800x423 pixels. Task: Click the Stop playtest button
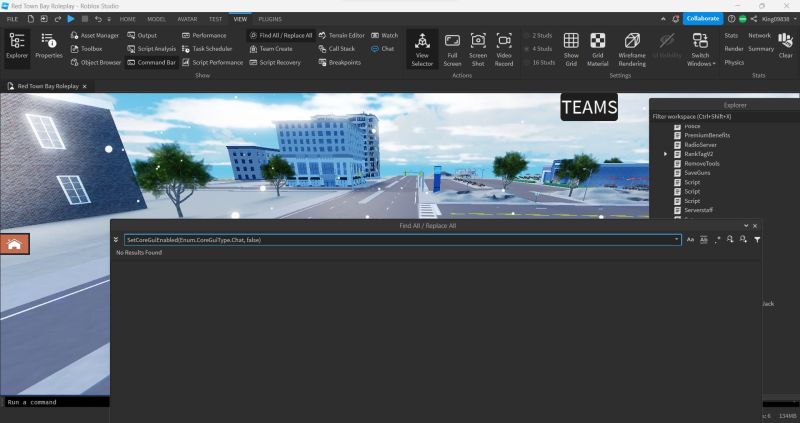tap(85, 19)
